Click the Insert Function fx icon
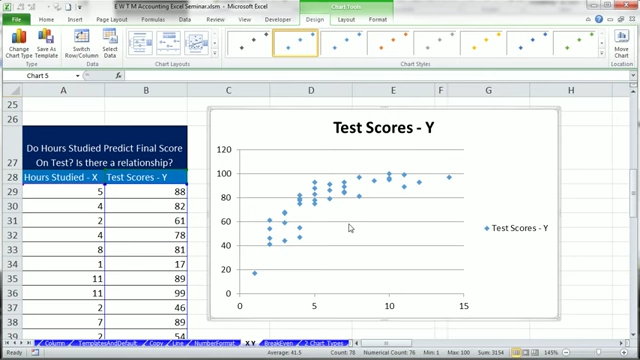Screen dimensions: 640x360 coord(118,76)
